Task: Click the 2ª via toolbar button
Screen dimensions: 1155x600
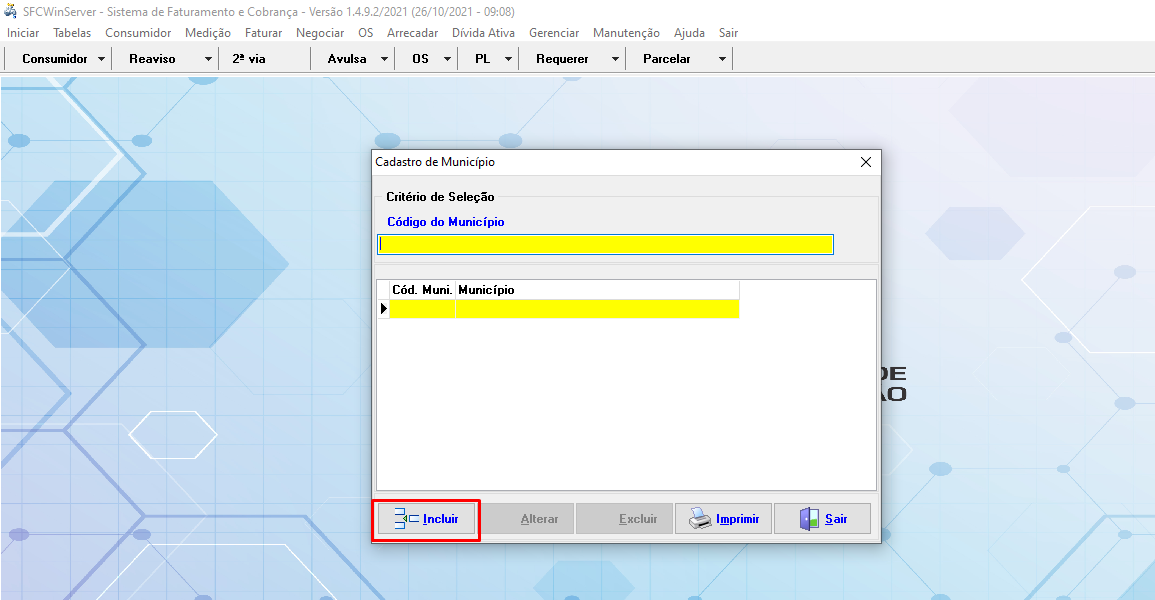Action: [x=249, y=59]
